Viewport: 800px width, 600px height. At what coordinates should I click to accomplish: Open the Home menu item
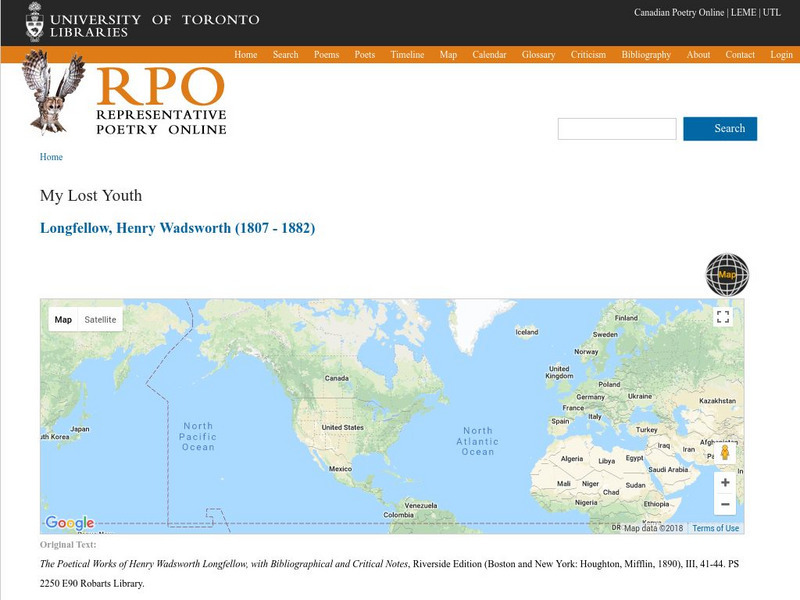pyautogui.click(x=245, y=55)
